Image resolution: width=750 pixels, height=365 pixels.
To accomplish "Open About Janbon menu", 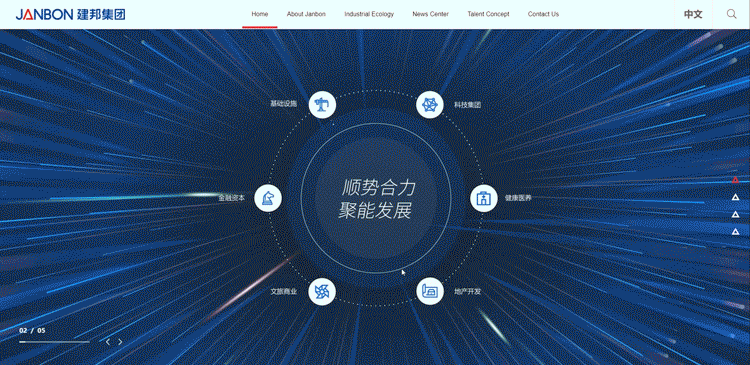I will click(x=306, y=14).
